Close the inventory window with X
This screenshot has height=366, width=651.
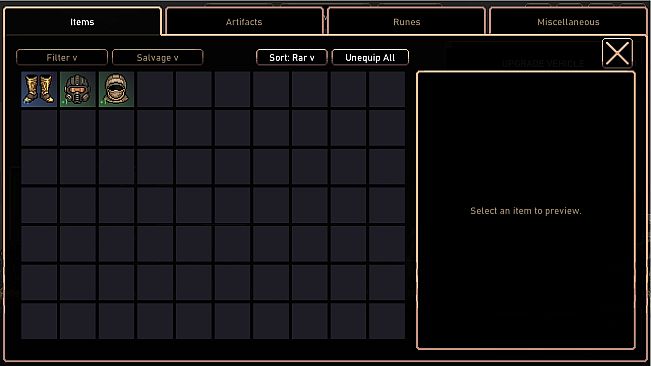tap(617, 53)
